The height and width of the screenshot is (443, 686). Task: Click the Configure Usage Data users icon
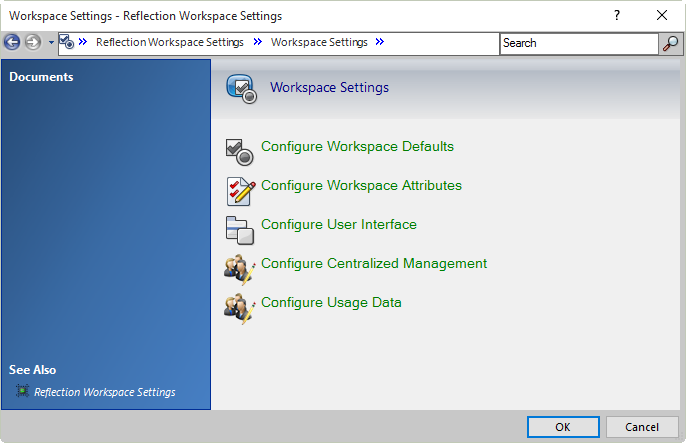coord(239,306)
